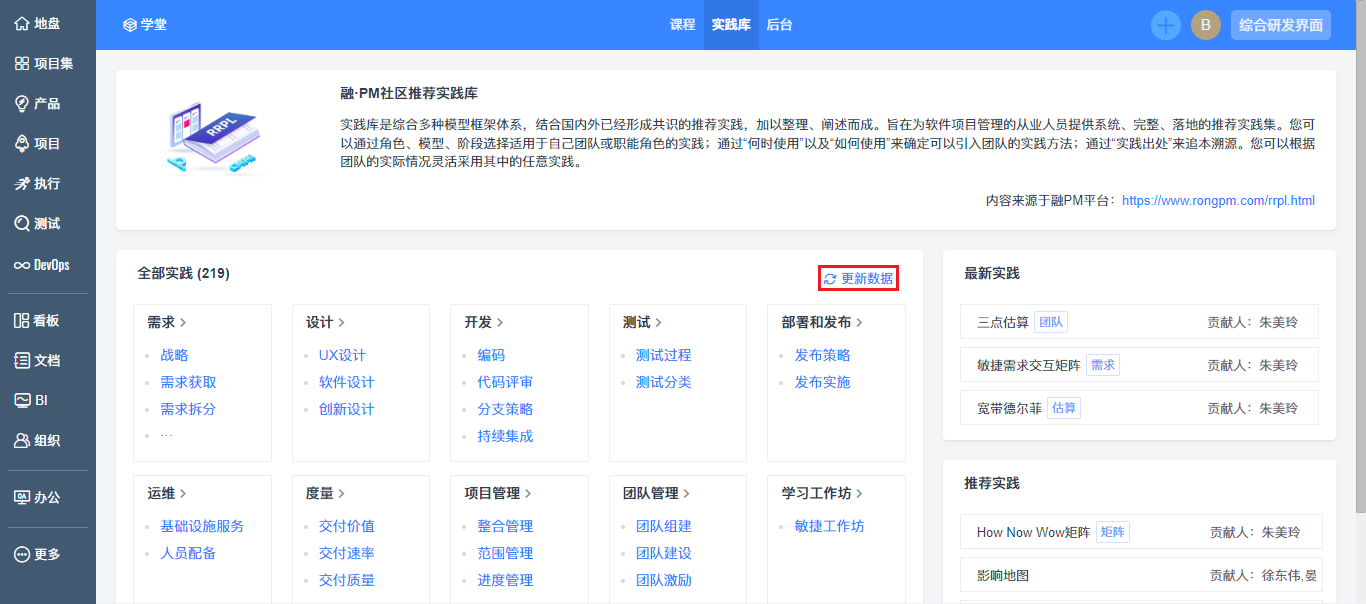Open the 软件设计 practice link
Image resolution: width=1366 pixels, height=604 pixels.
(x=347, y=382)
